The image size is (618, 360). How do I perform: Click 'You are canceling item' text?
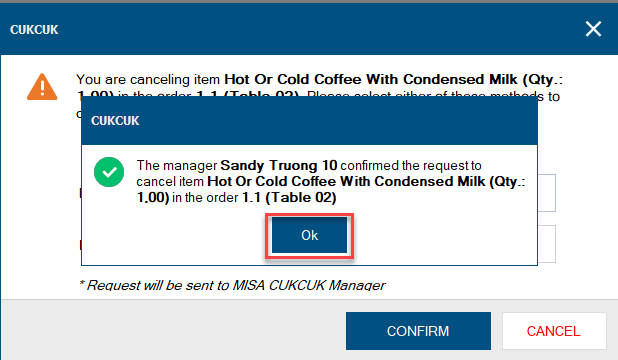148,80
